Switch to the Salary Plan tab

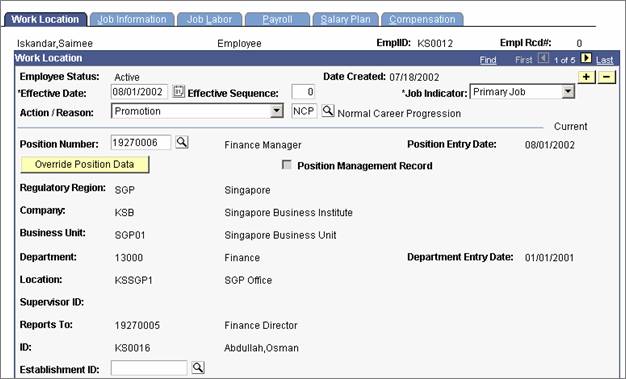[345, 19]
